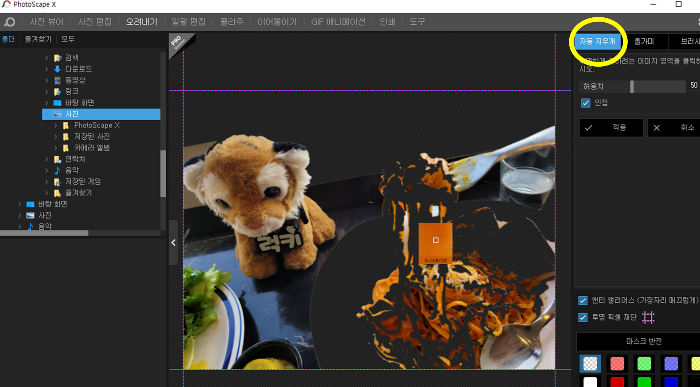The image size is (700, 387).
Task: Select the solid white background swatch
Action: coord(590,382)
